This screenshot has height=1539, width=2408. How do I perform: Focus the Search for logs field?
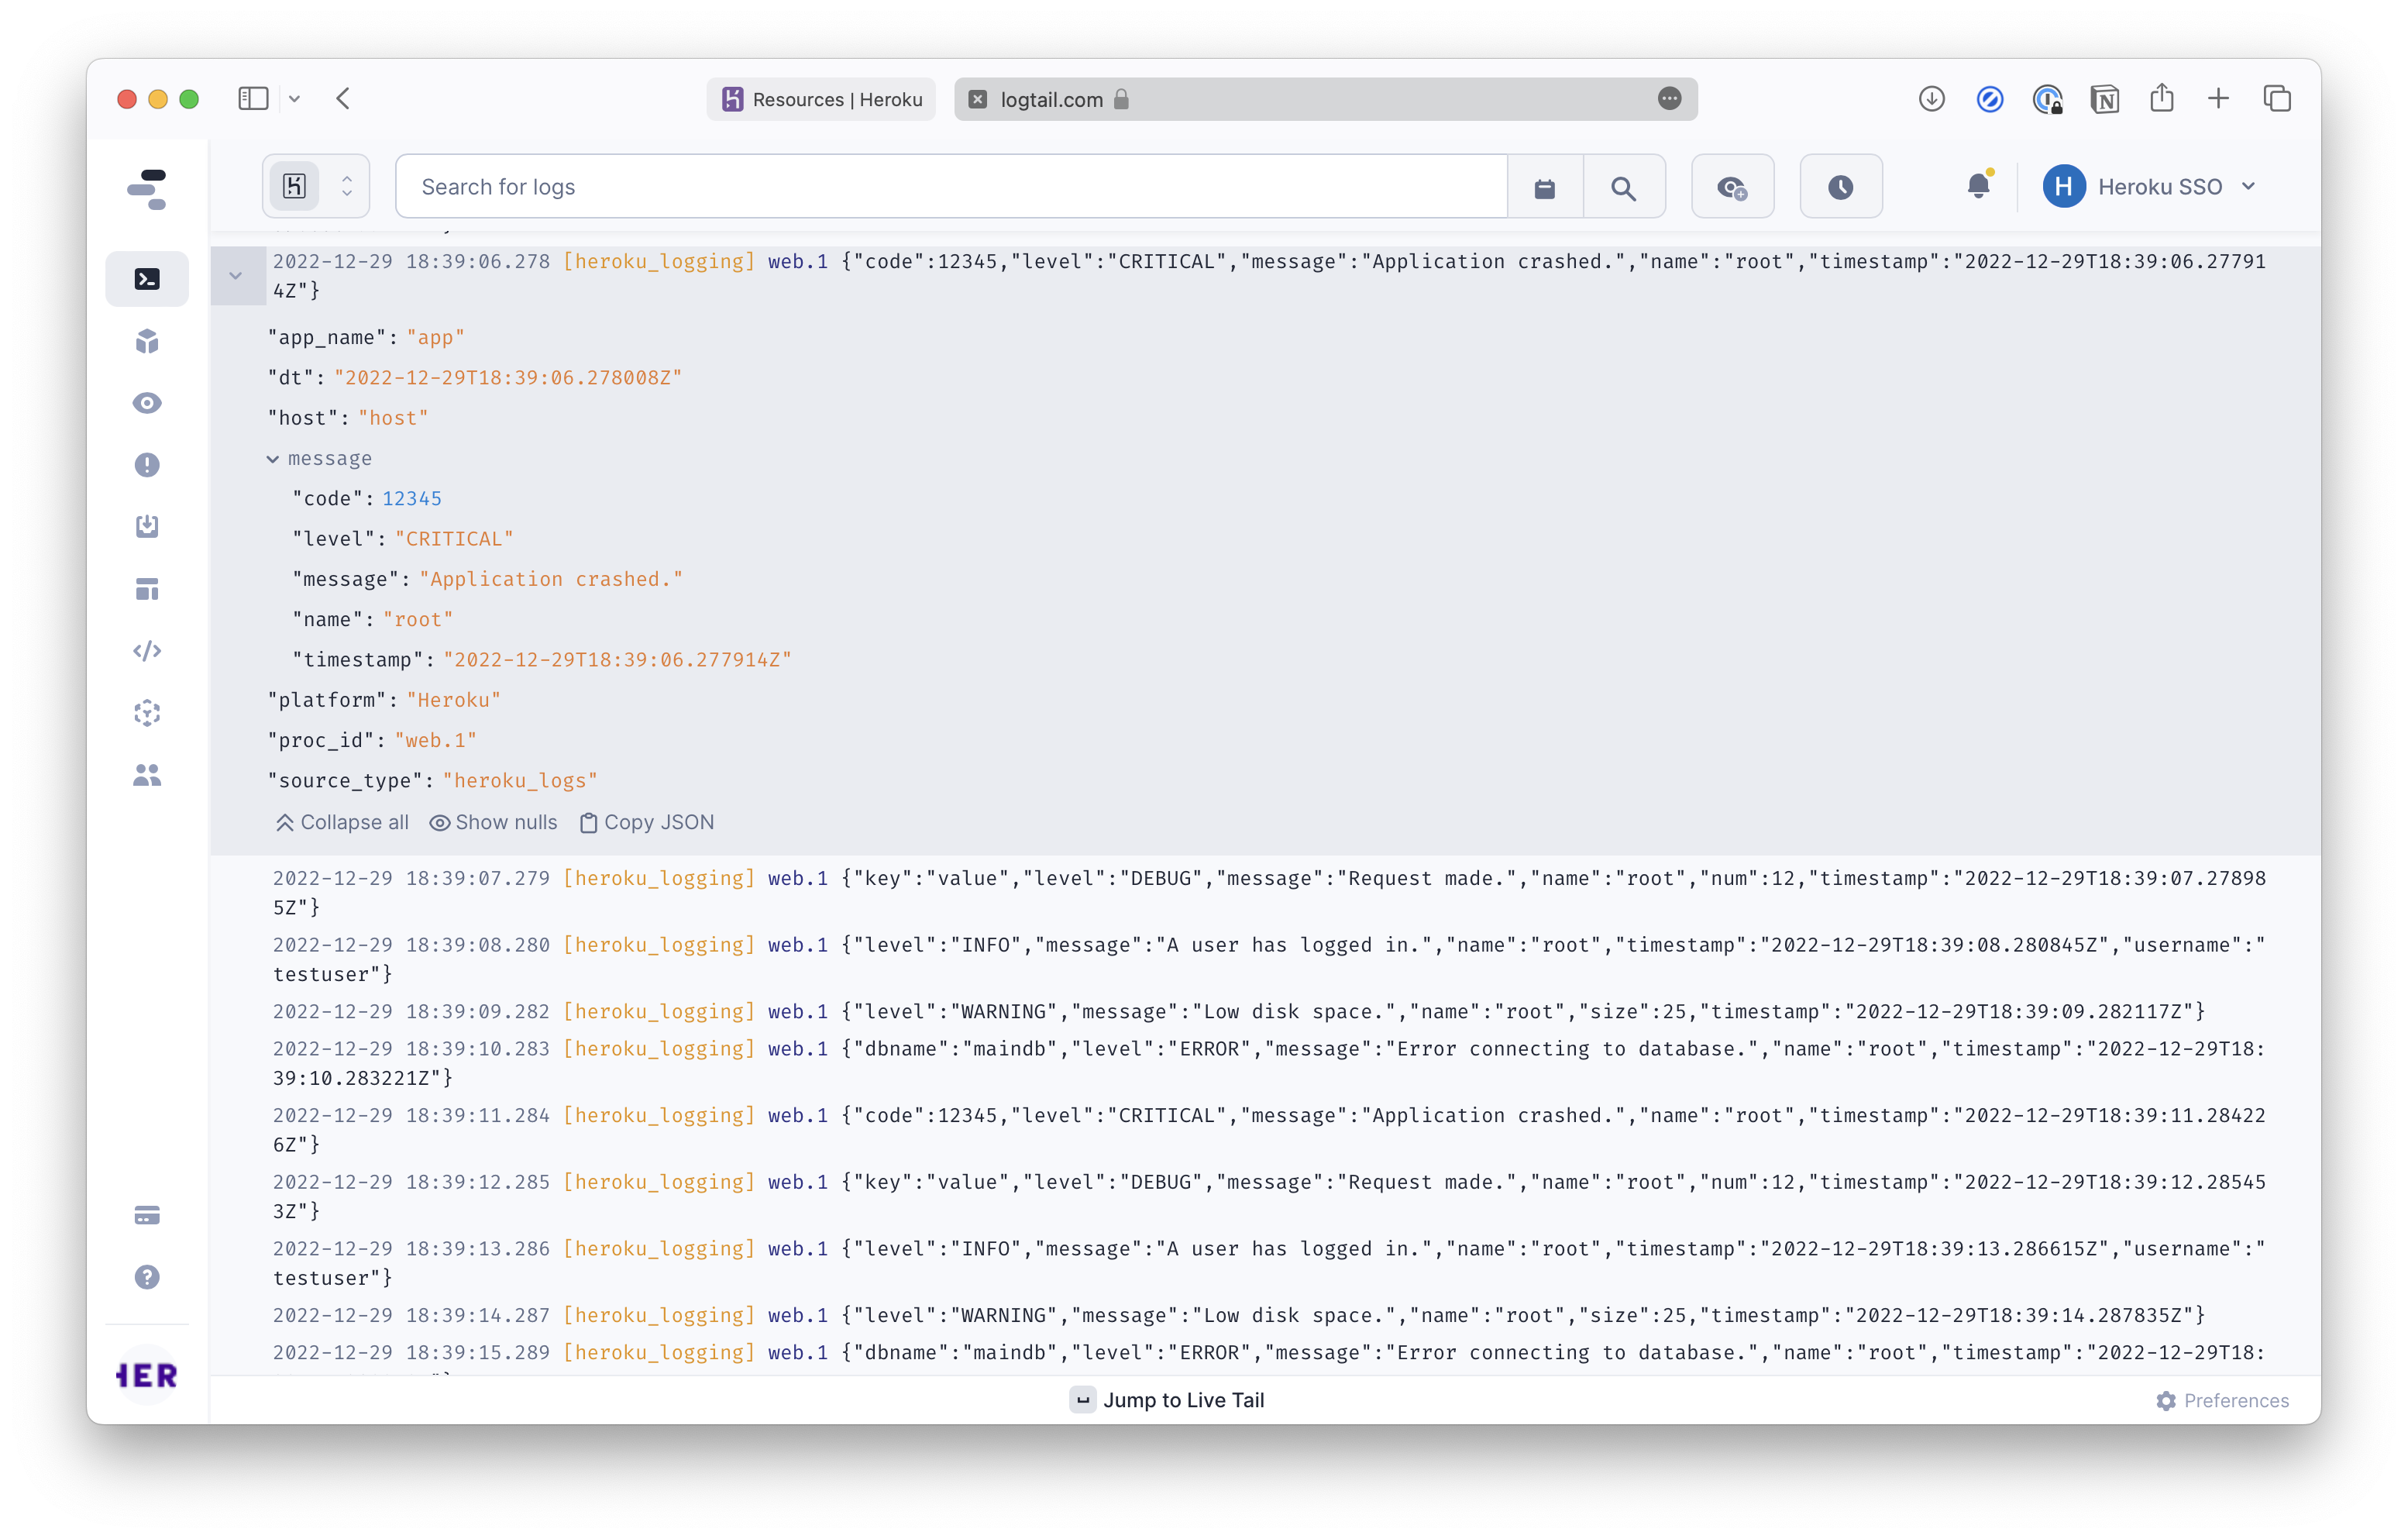[951, 187]
